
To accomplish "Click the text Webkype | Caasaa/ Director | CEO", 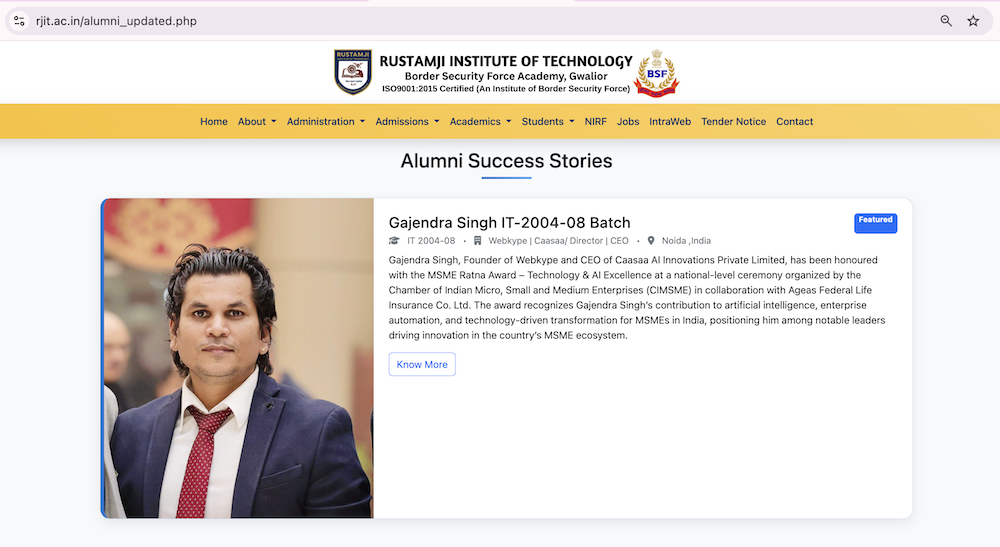I will click(x=558, y=240).
